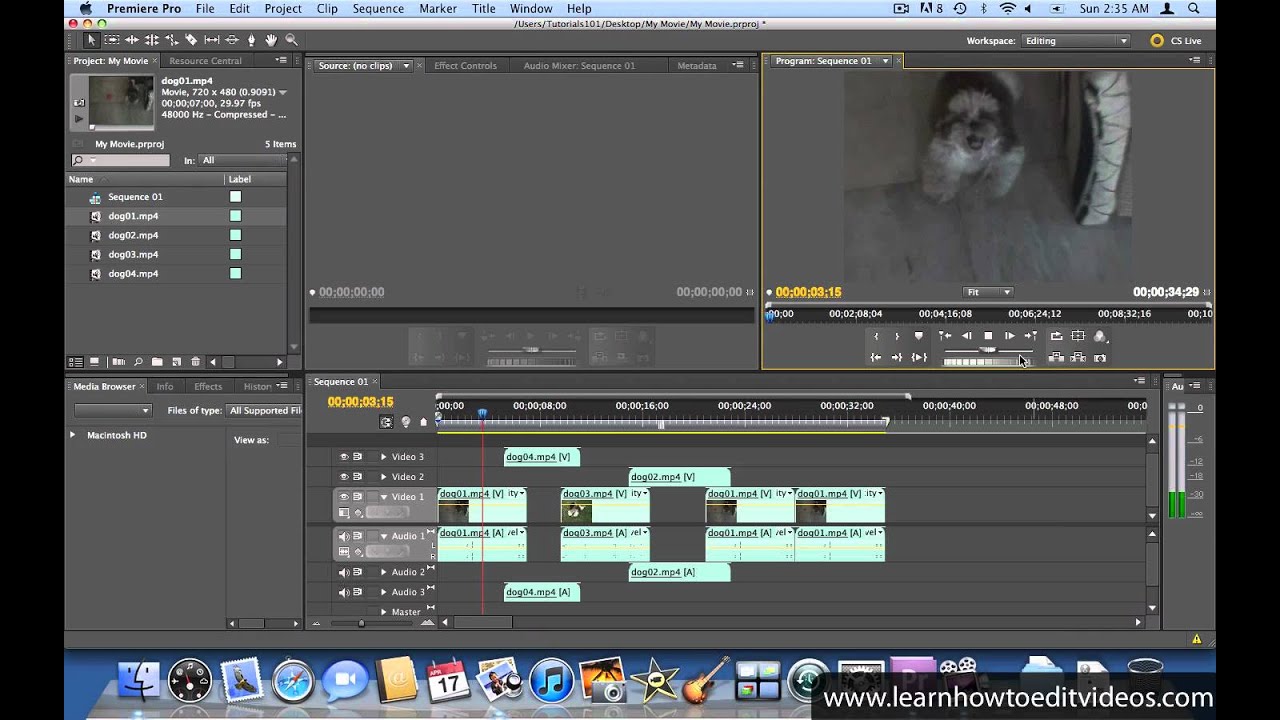The image size is (1280, 720).
Task: Go to next edit point
Action: pyautogui.click(x=1031, y=336)
